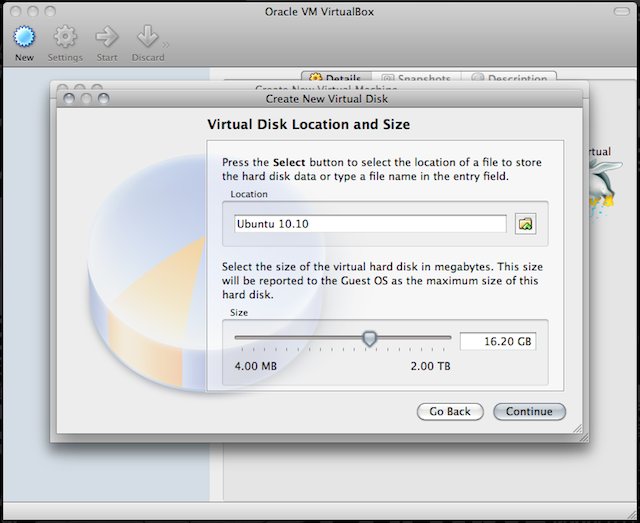Click the dialog's bottom-right resize grip

point(578,429)
